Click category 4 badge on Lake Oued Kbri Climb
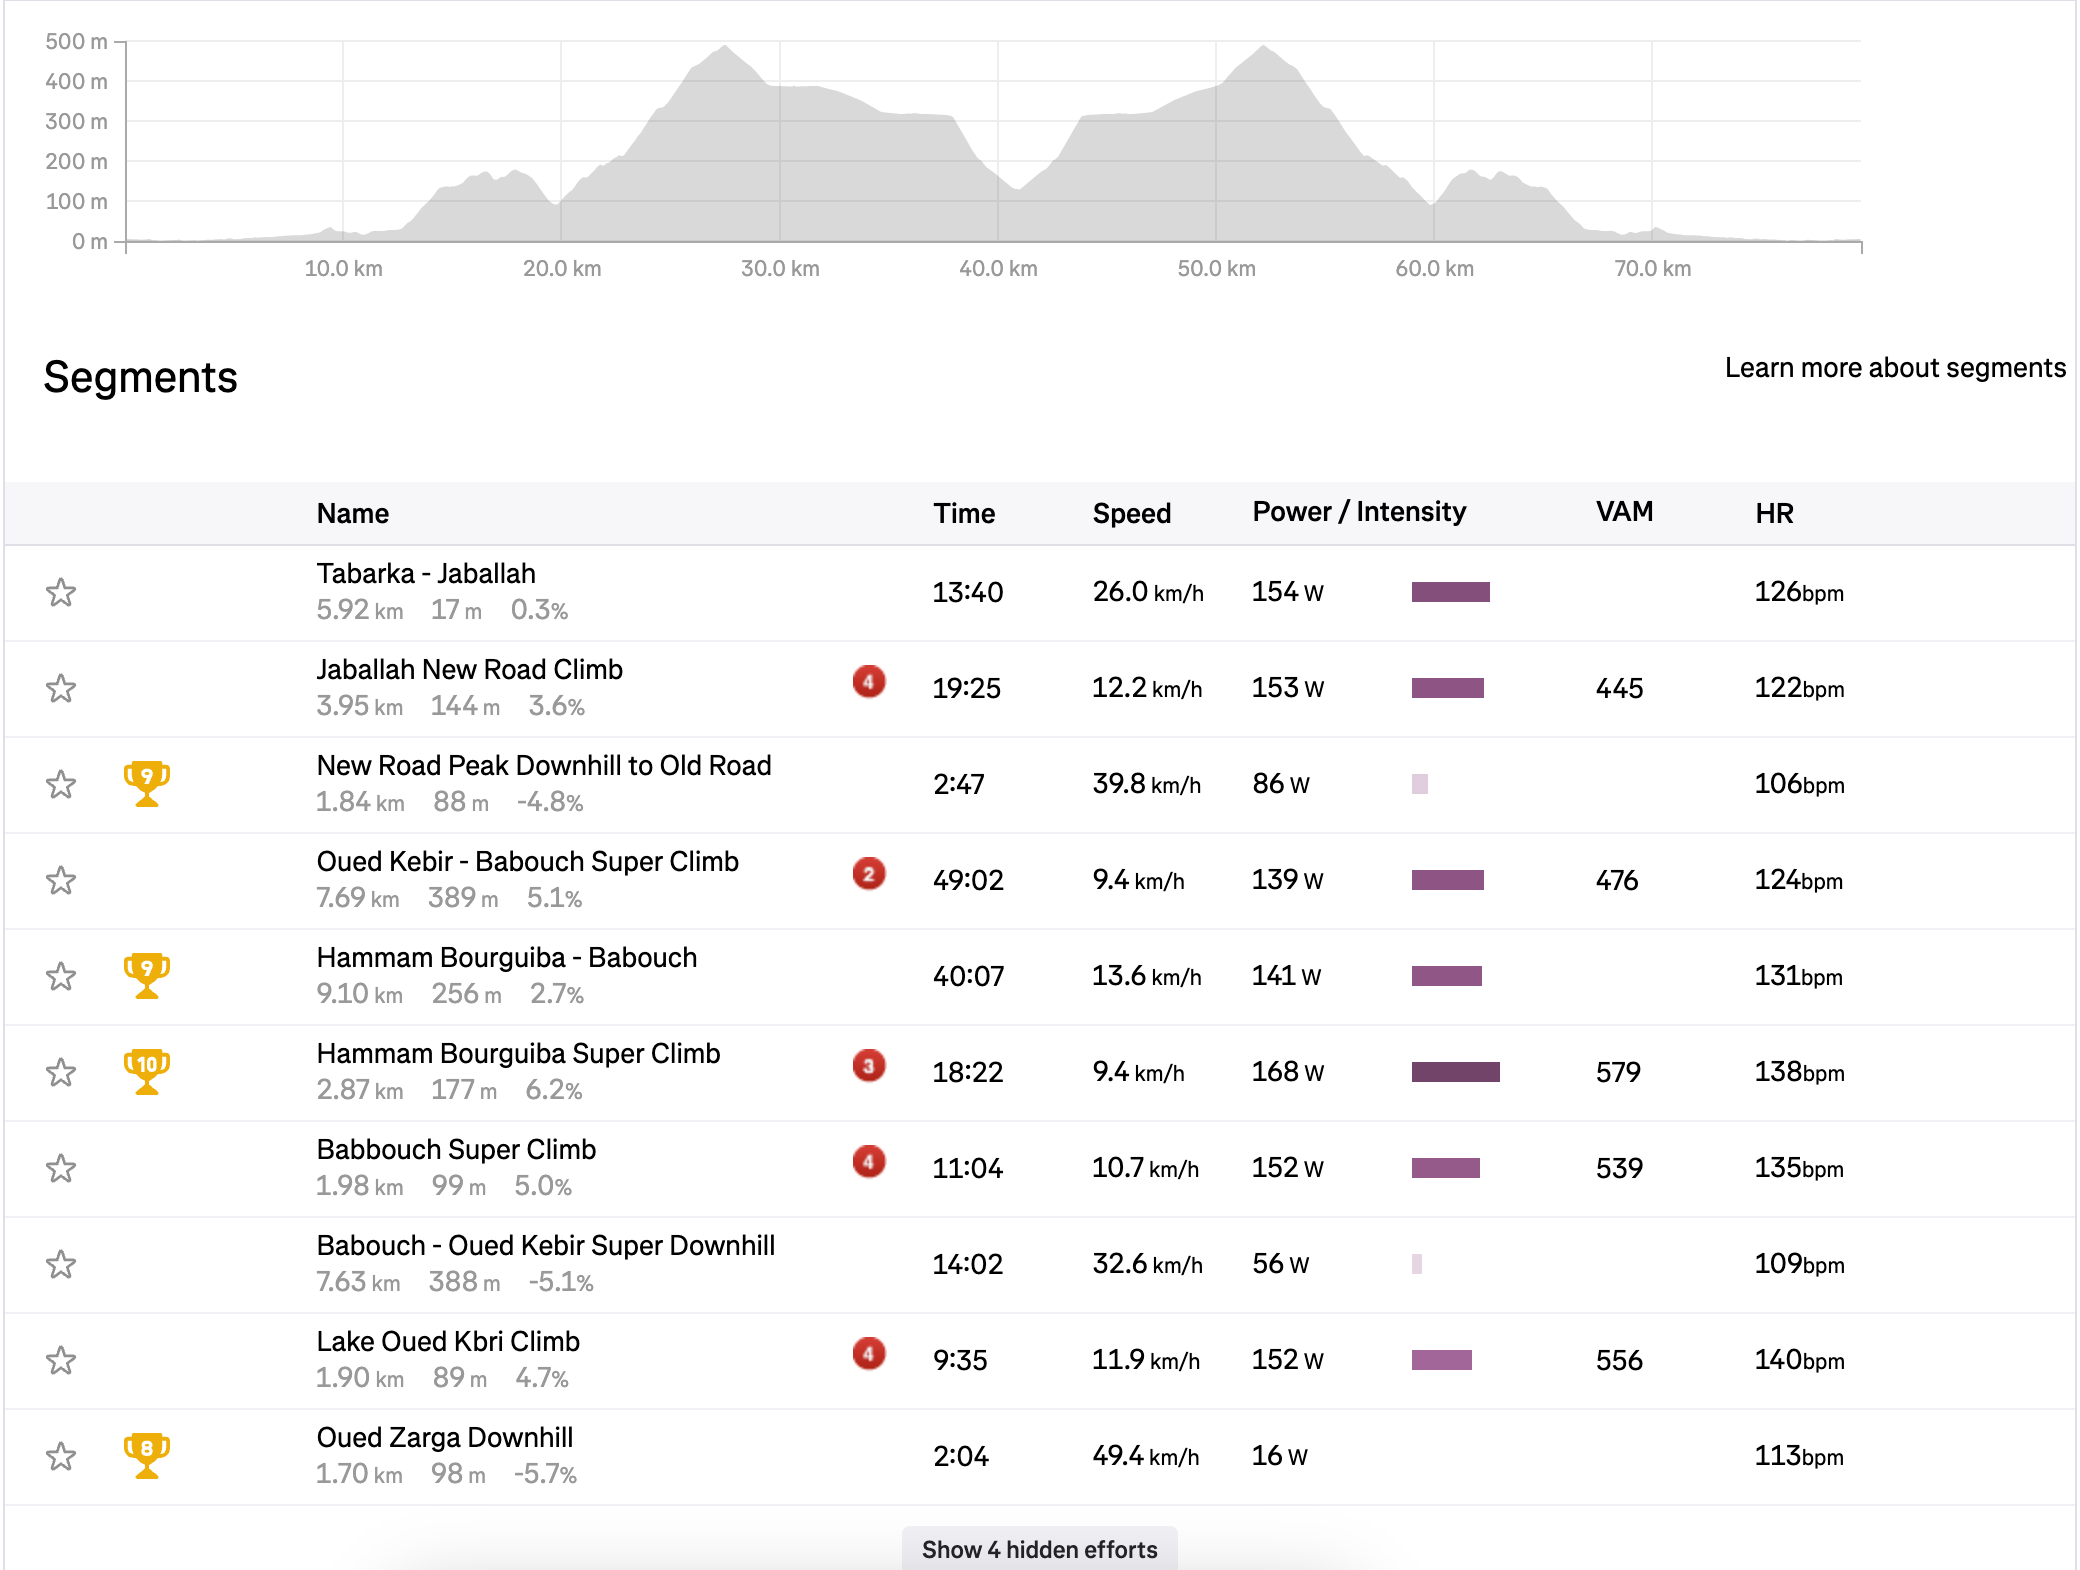Viewport: 2080px width, 1570px height. click(869, 1354)
